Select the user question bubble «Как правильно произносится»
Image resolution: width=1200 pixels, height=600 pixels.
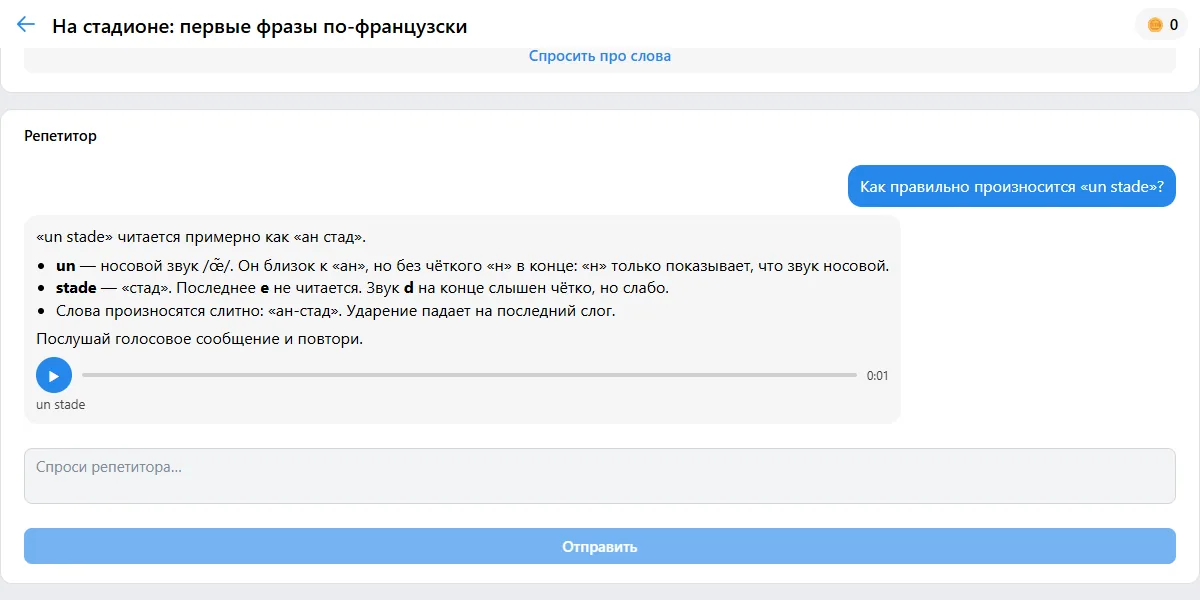[x=1012, y=186]
